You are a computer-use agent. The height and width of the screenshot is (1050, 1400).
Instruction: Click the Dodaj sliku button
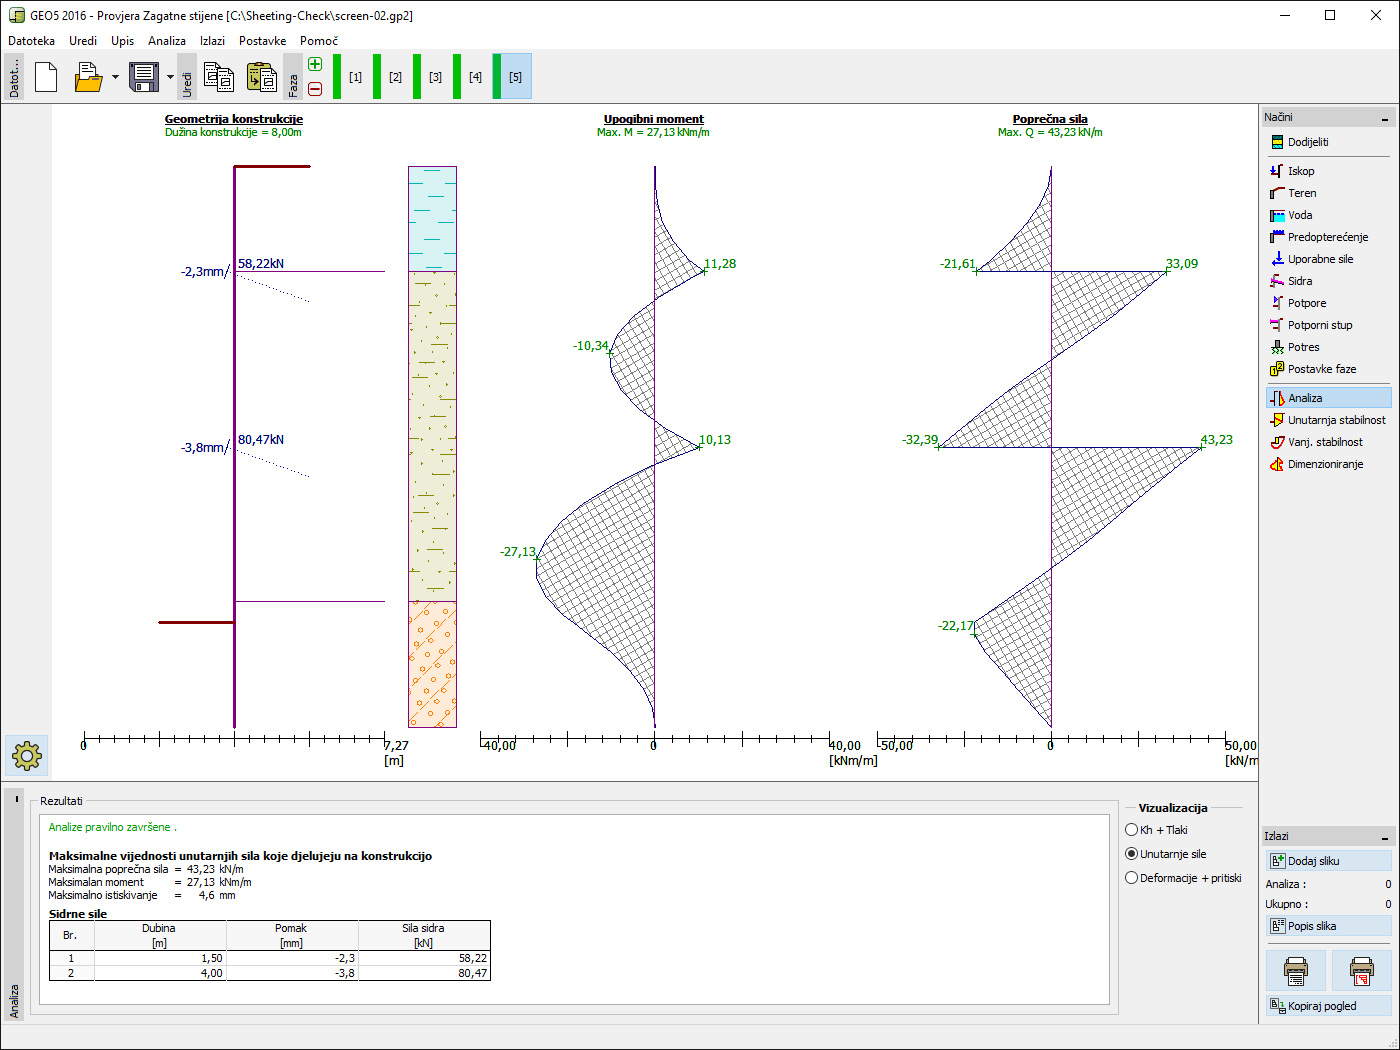(x=1327, y=861)
